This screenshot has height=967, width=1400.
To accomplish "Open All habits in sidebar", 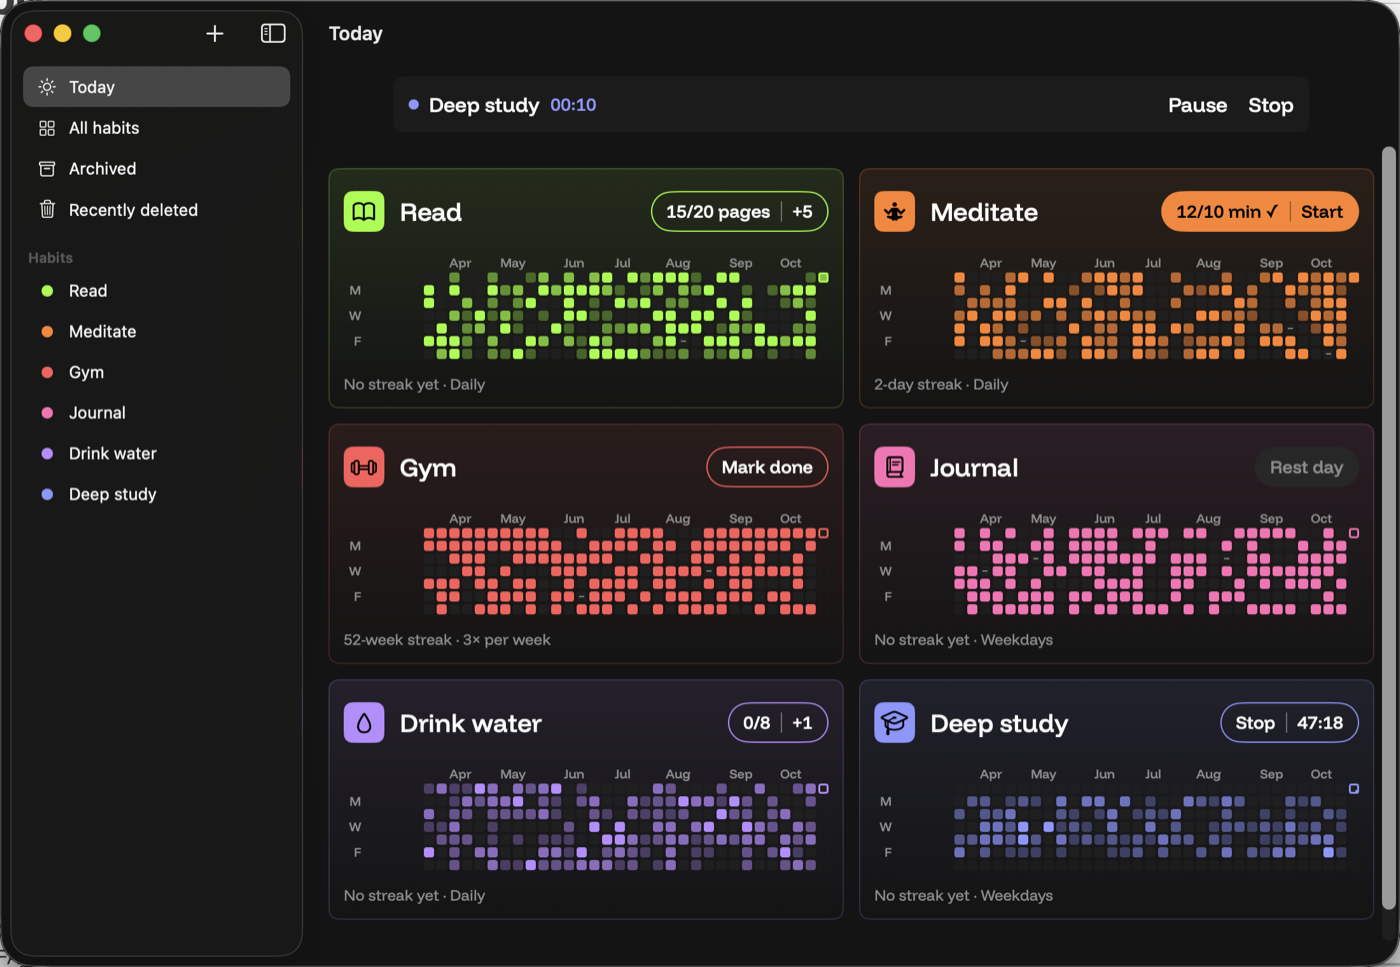I will [x=157, y=128].
